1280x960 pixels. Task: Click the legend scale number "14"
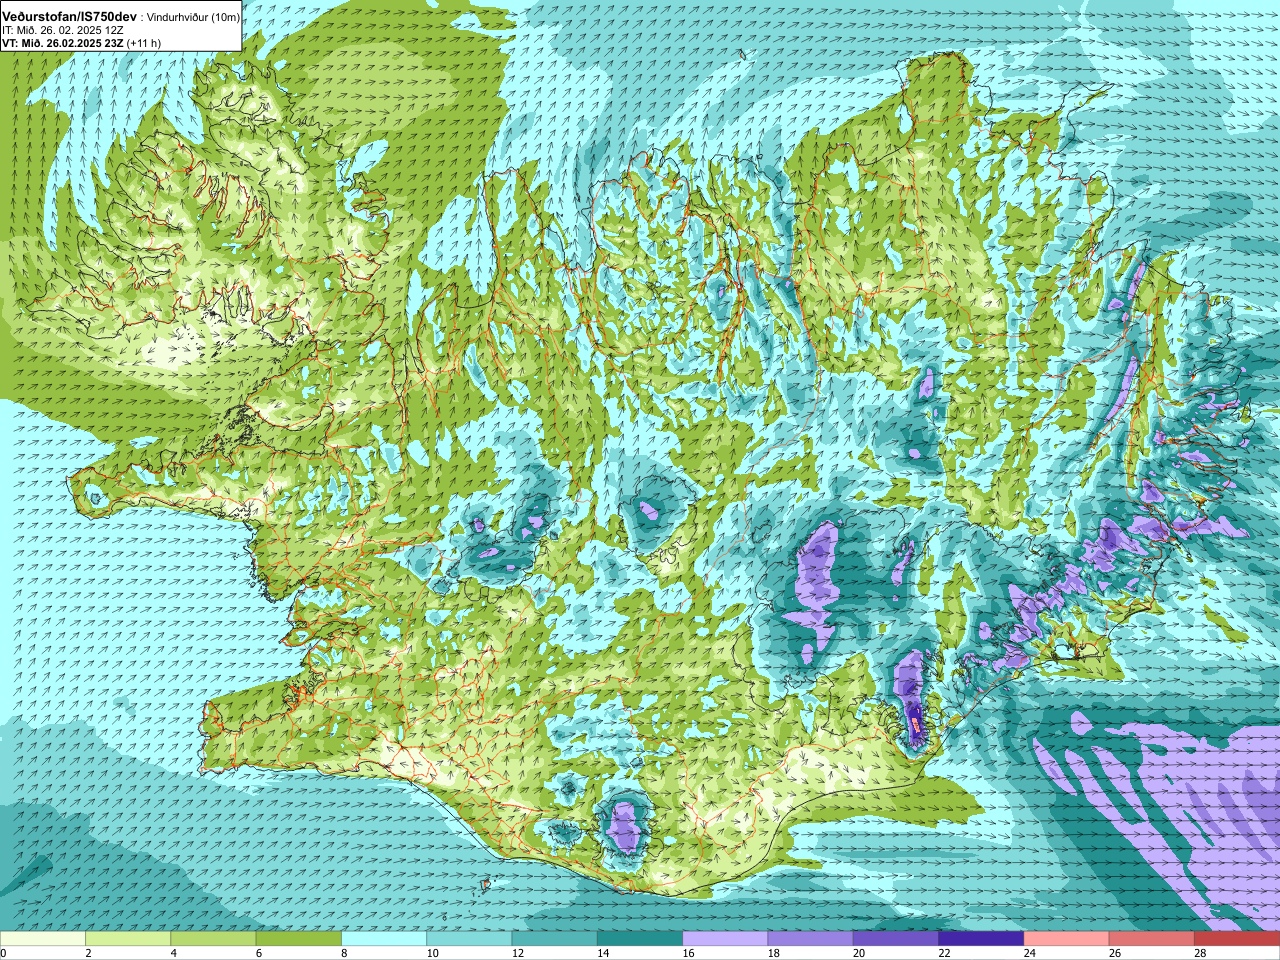tap(603, 953)
